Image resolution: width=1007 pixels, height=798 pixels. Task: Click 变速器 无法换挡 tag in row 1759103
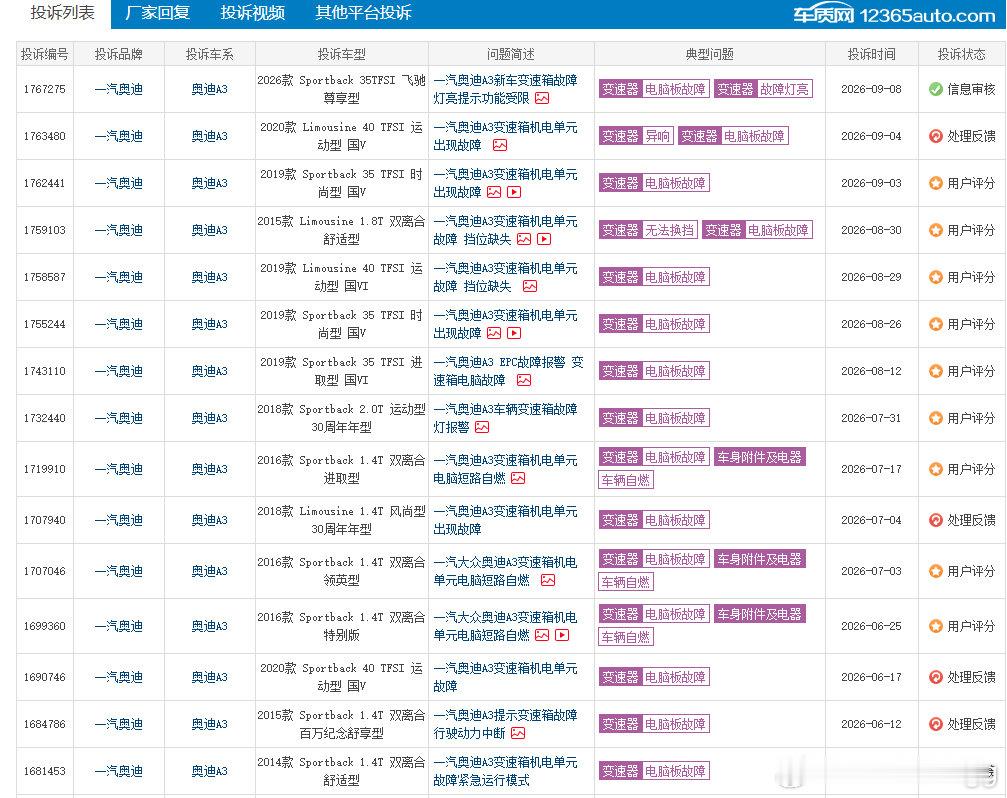pyautogui.click(x=648, y=230)
